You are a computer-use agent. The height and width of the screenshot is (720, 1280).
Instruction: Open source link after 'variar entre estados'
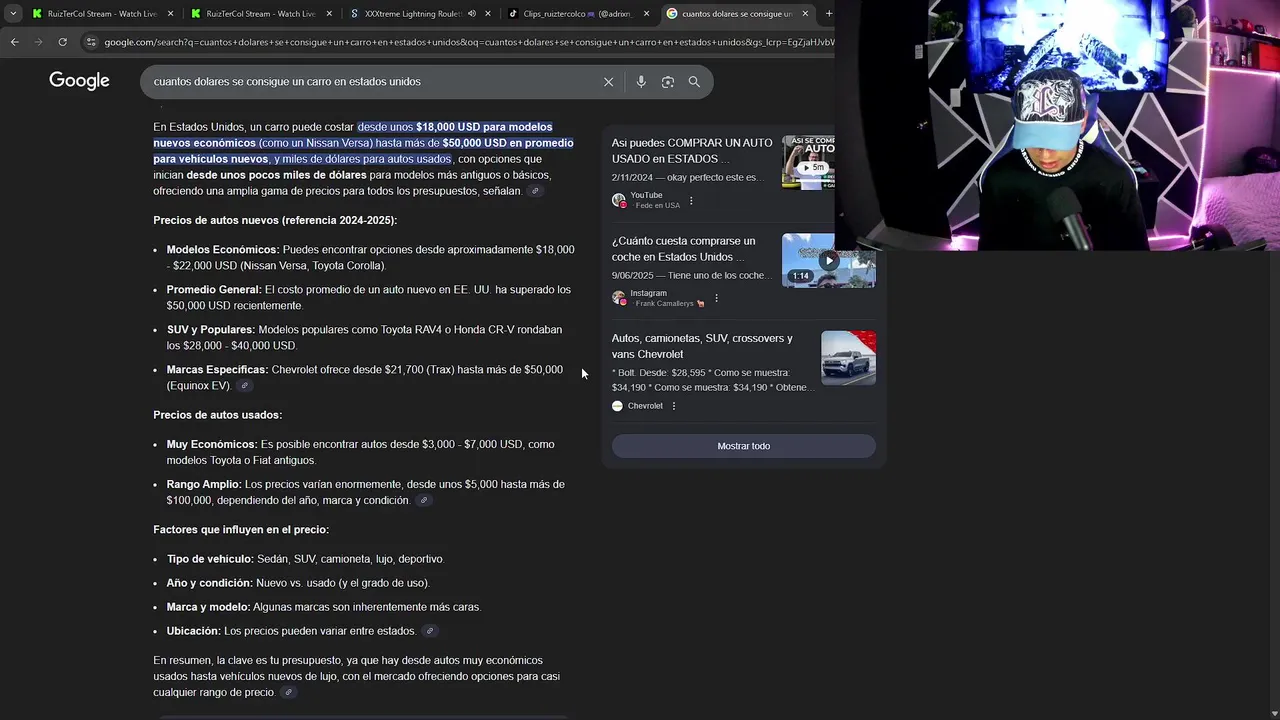point(430,631)
